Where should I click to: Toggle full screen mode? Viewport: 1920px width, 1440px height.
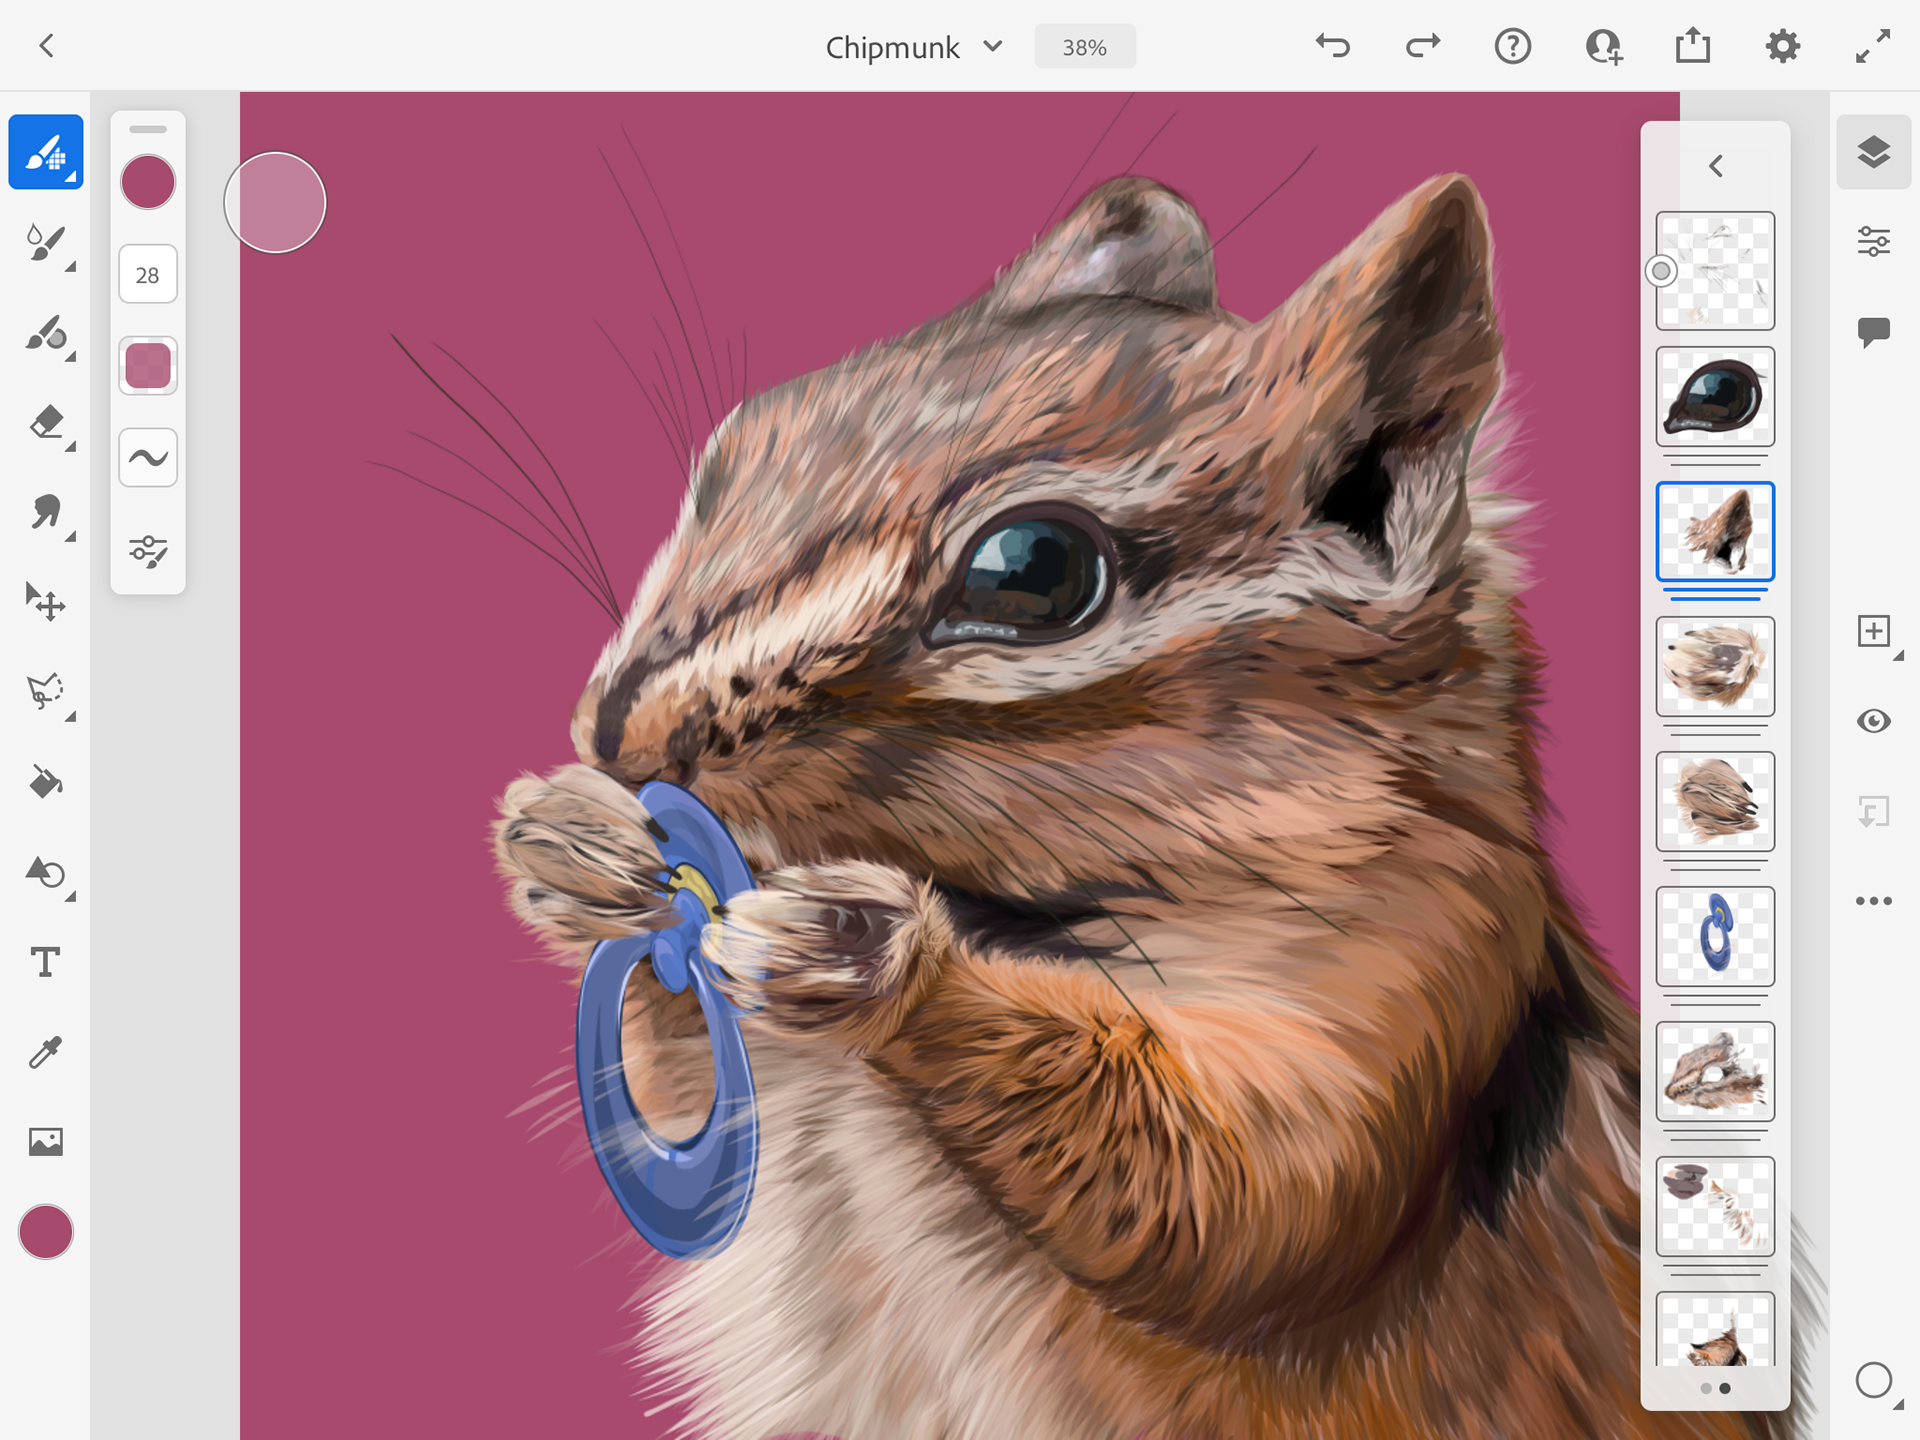point(1872,46)
